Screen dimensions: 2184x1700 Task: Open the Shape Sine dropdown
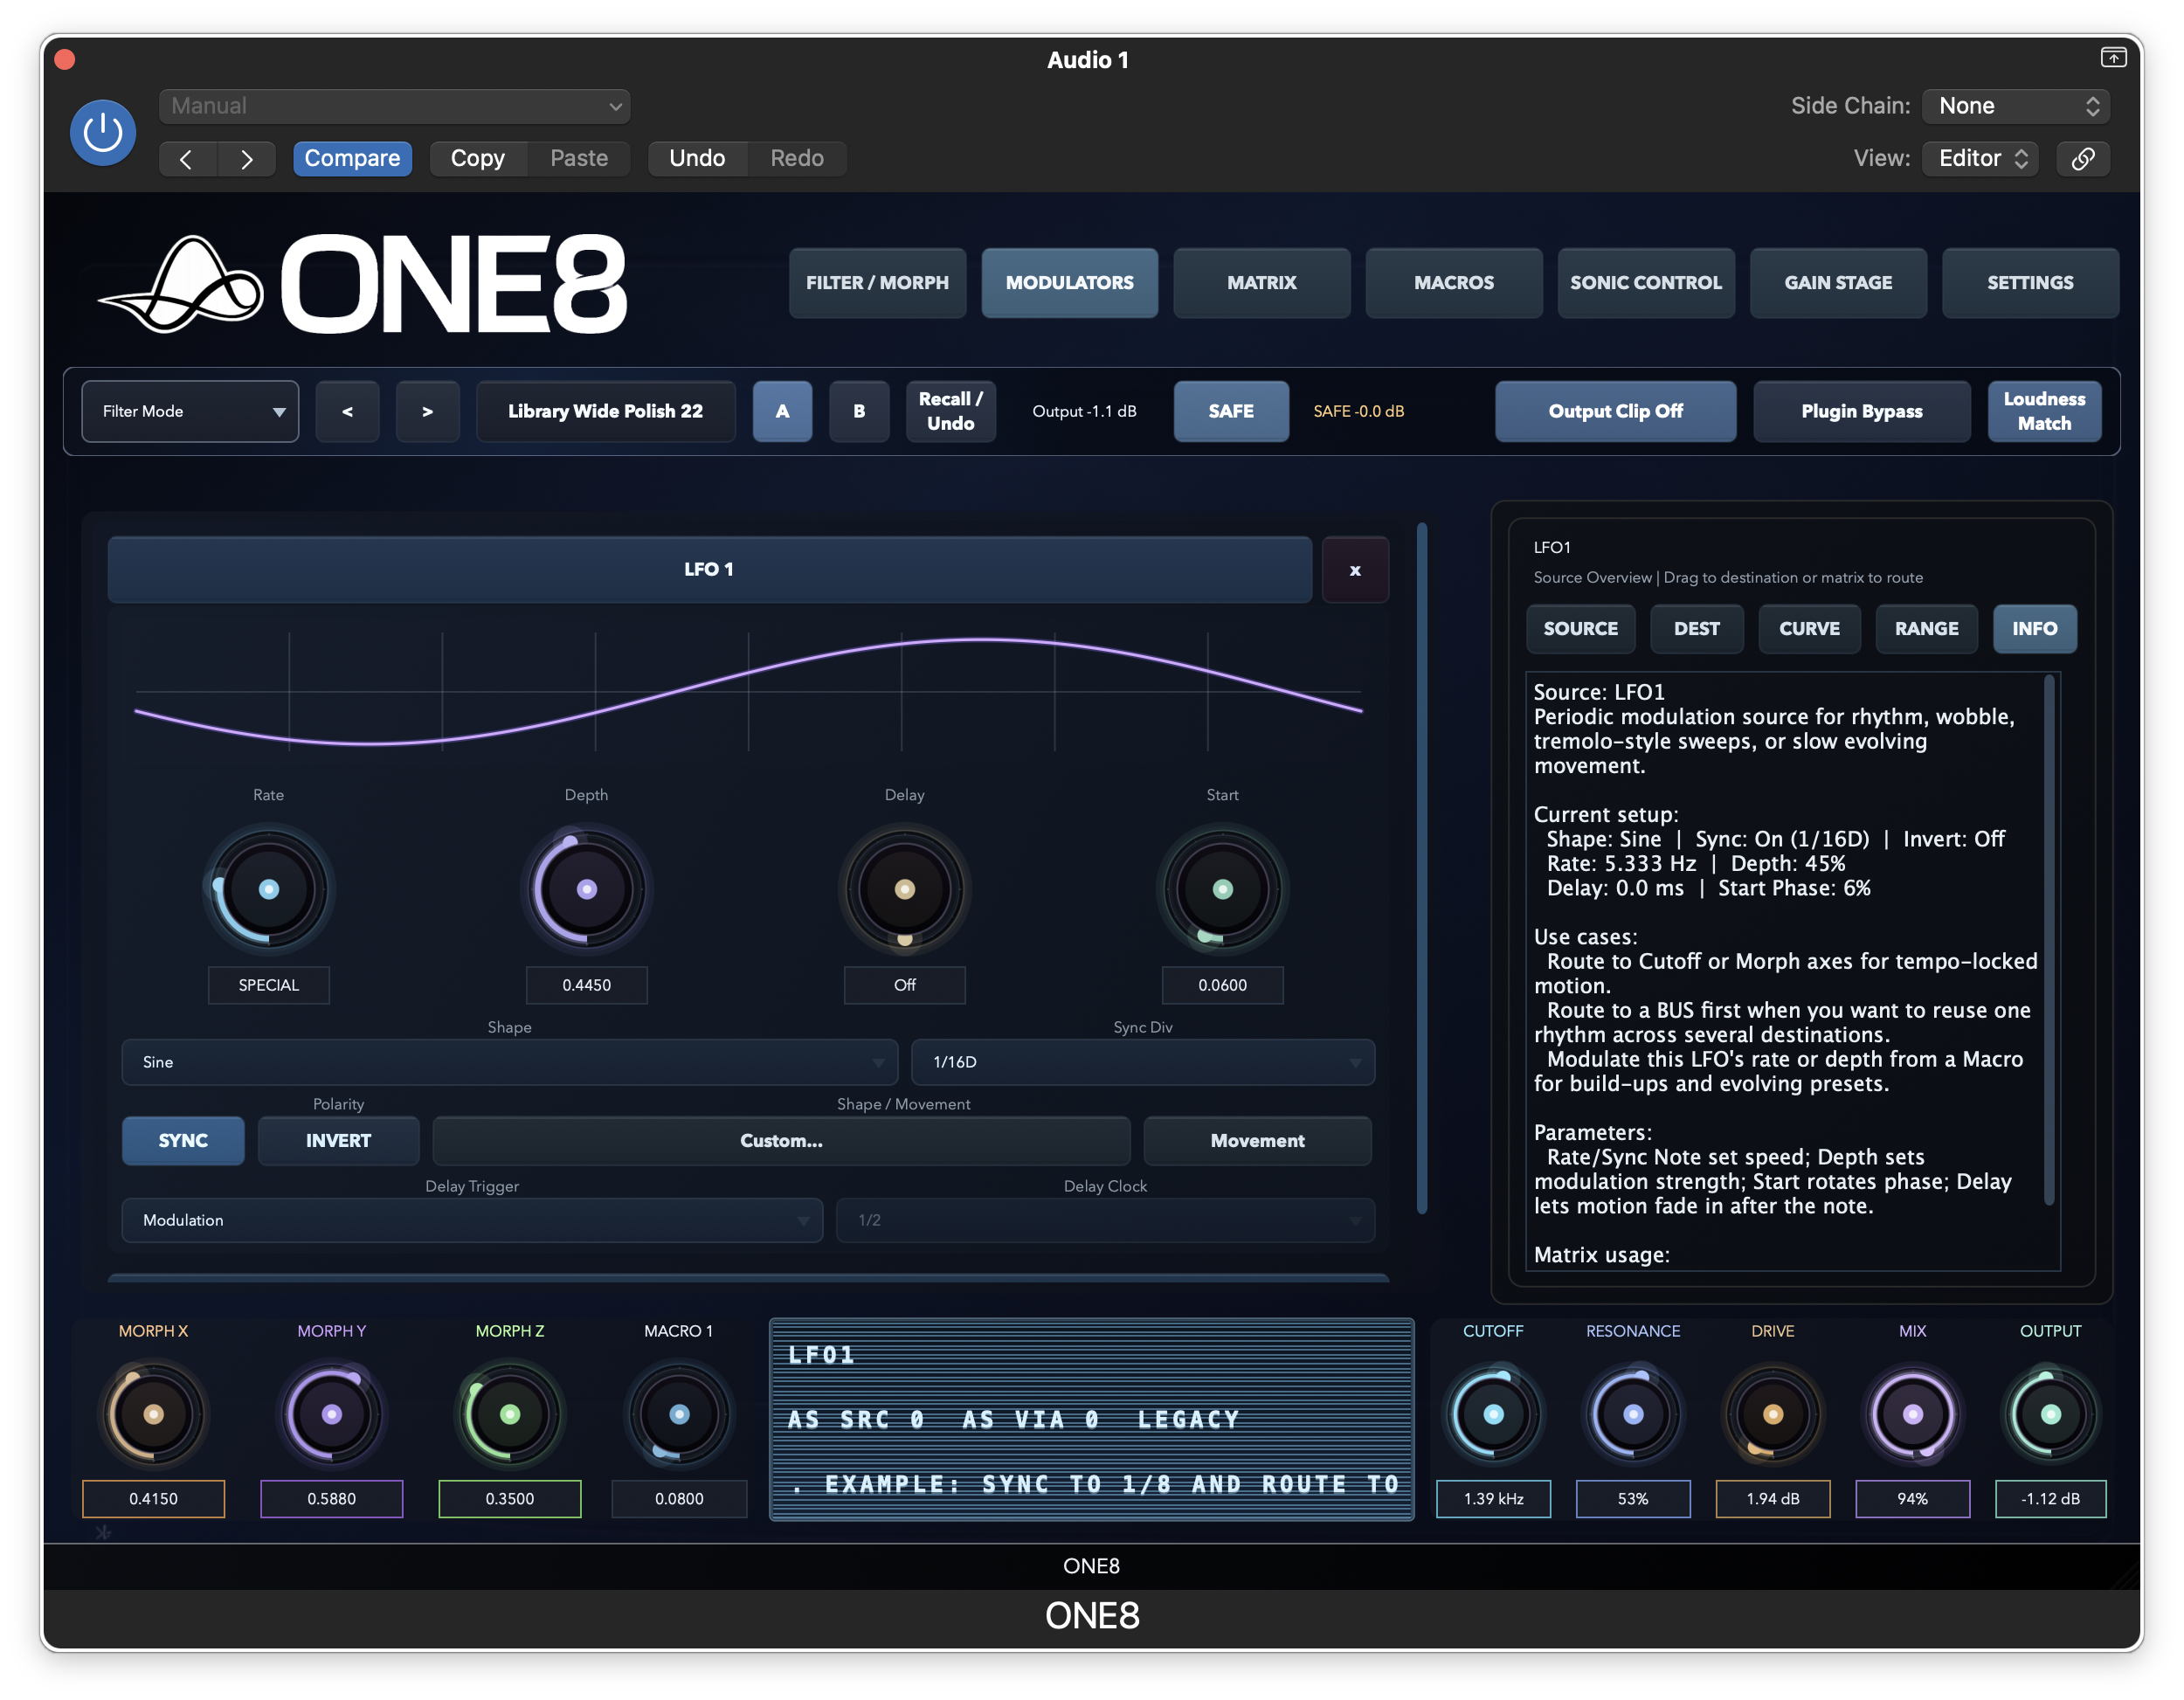[x=509, y=1062]
